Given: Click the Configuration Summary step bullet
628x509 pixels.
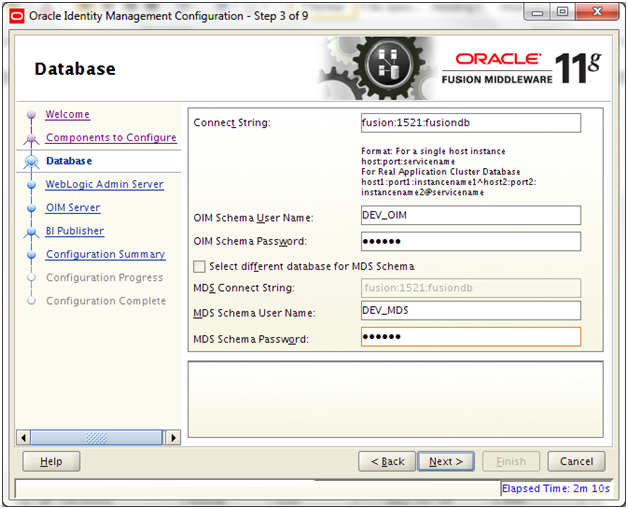Looking at the screenshot, I should click(31, 255).
